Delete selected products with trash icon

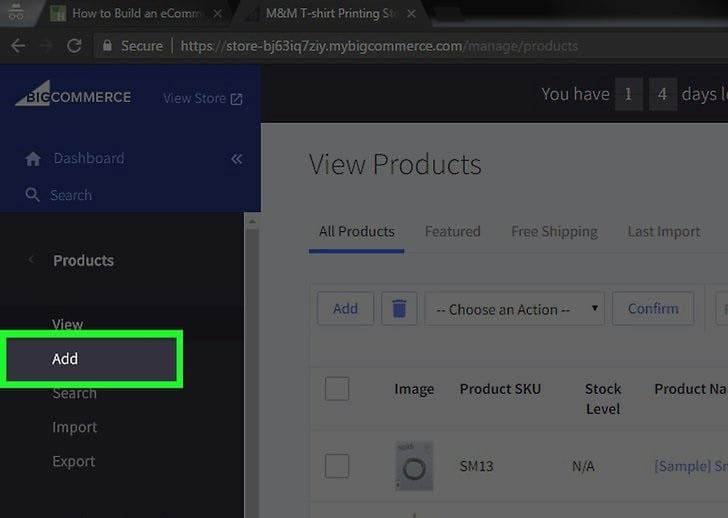[399, 308]
